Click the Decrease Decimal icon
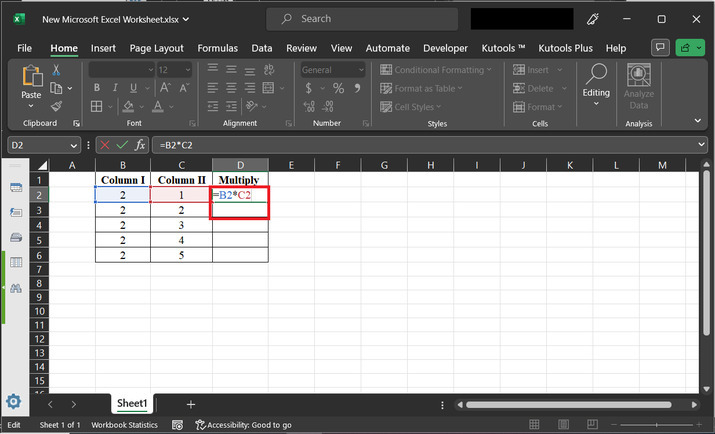The image size is (715, 434). pos(328,107)
